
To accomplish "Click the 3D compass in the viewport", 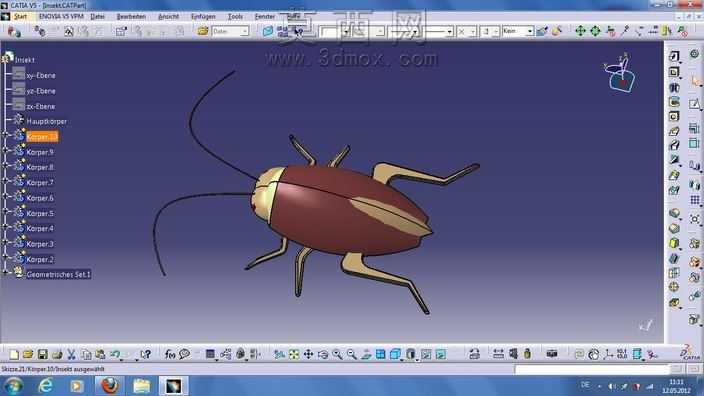I will [621, 74].
